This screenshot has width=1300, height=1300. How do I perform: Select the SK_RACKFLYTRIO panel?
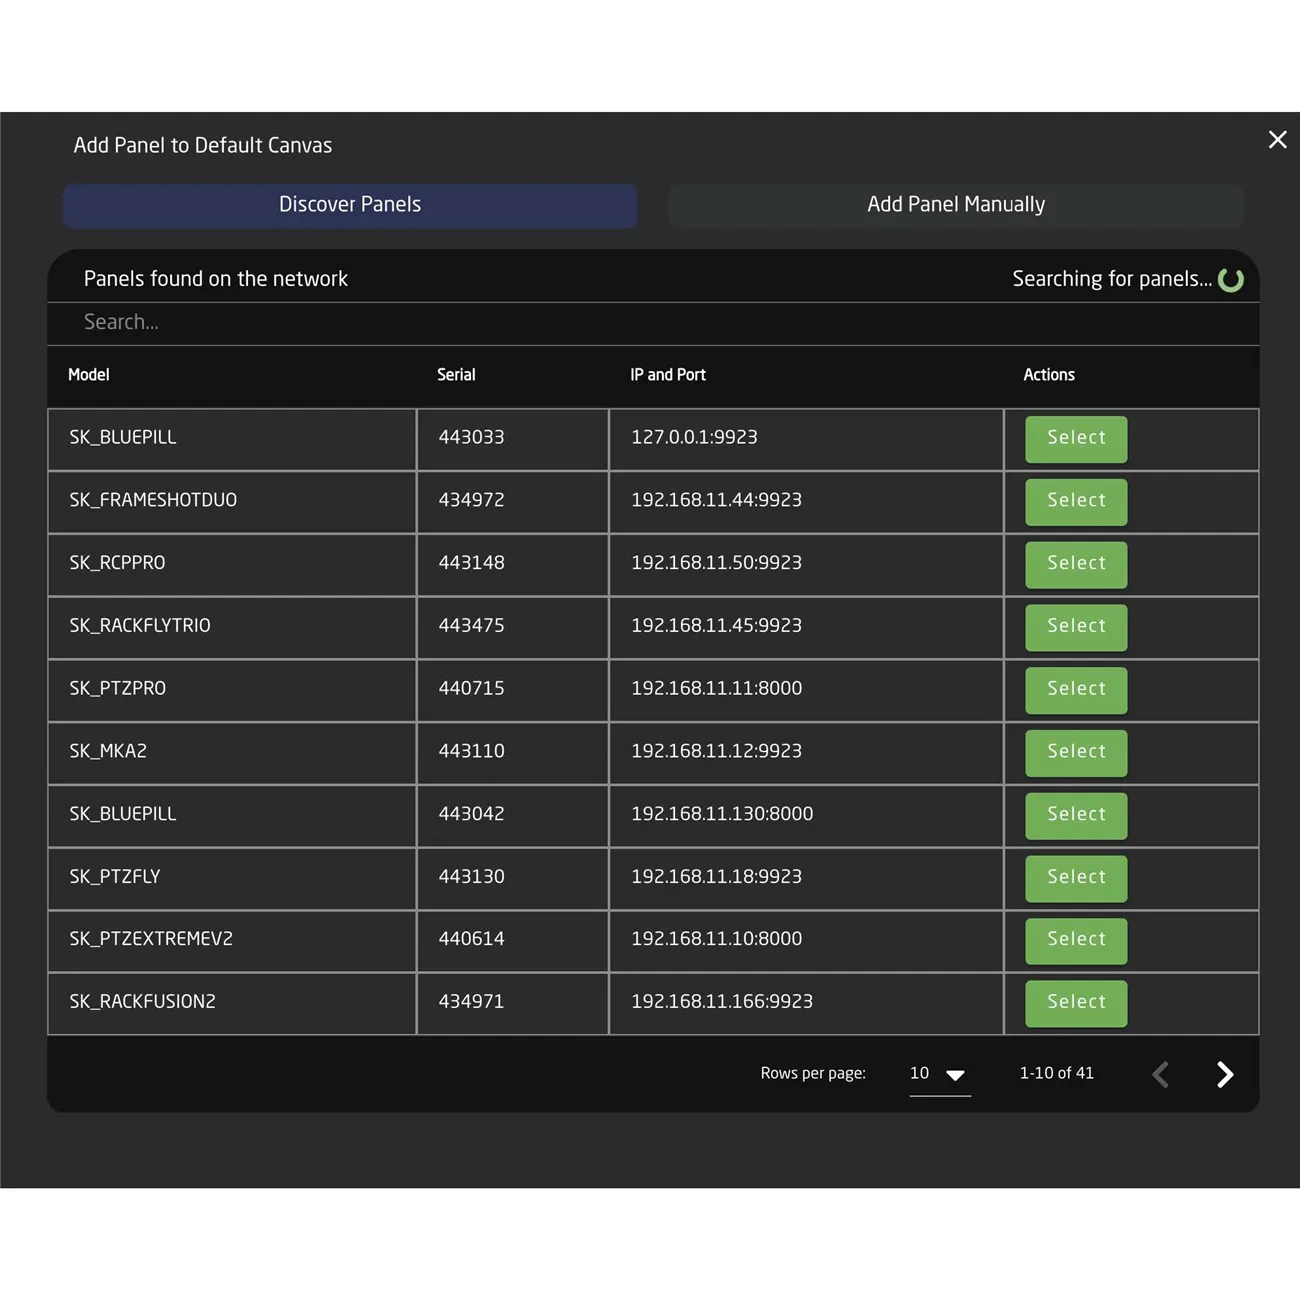point(1076,627)
